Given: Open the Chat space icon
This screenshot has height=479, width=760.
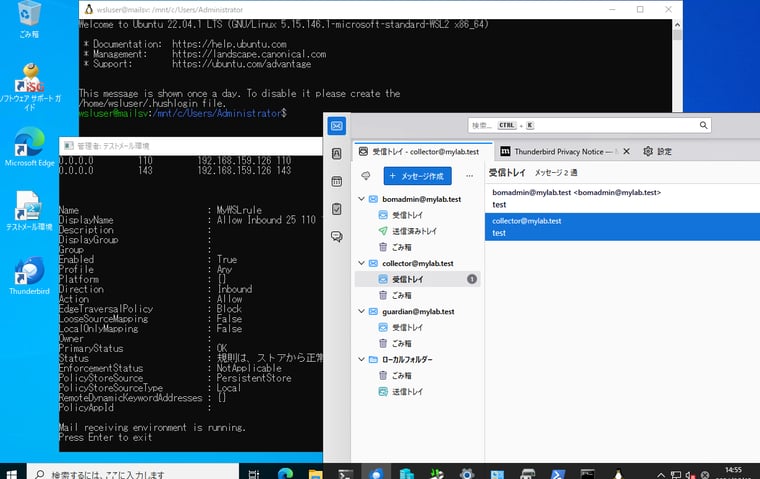Looking at the screenshot, I should (x=336, y=237).
